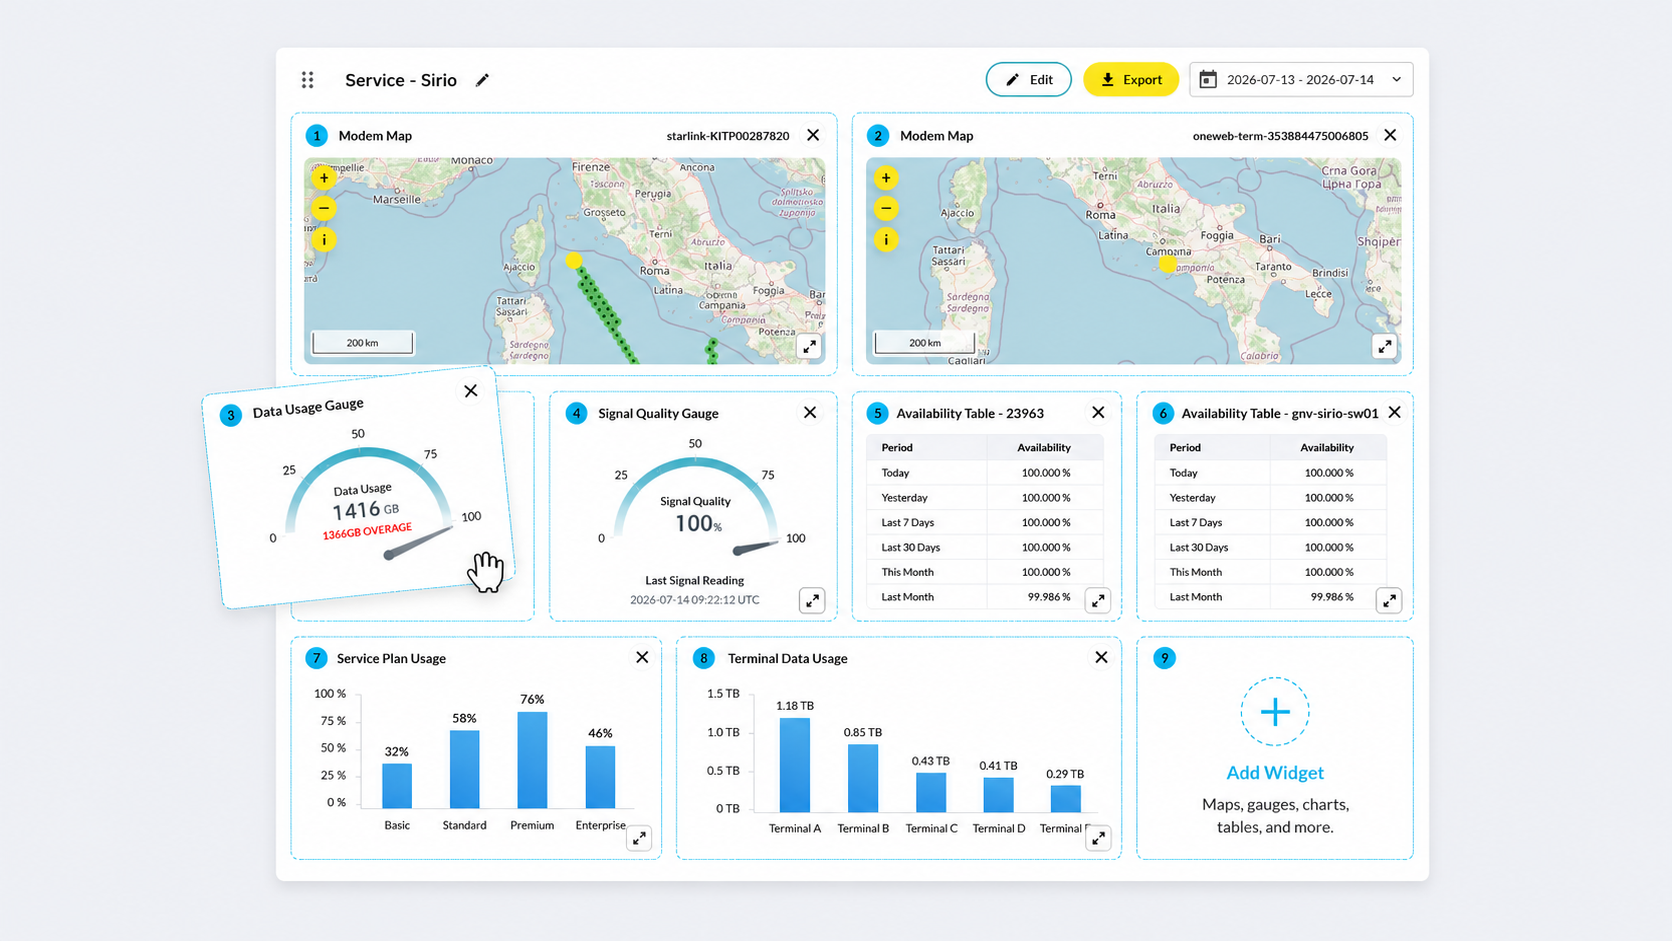
Task: Export the dashboard
Action: point(1131,80)
